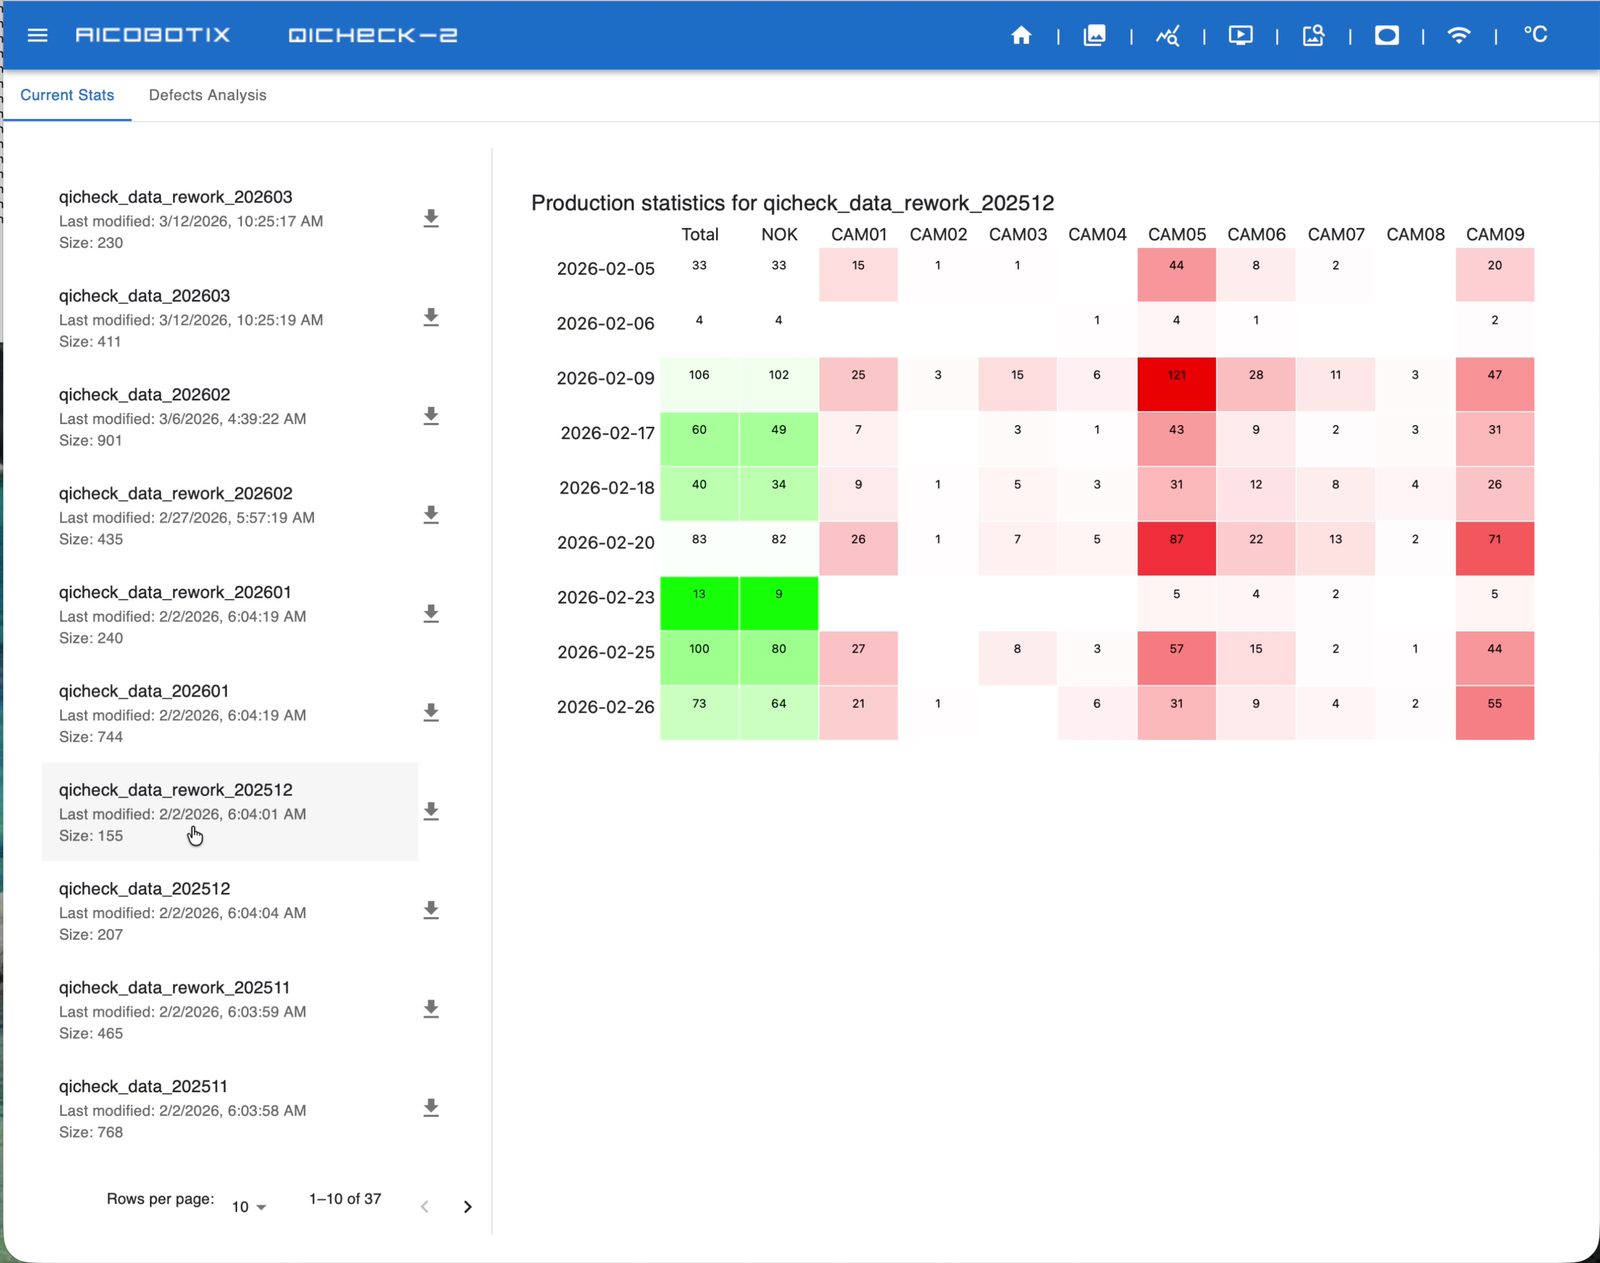Go to home via house icon
Image resolution: width=1600 pixels, height=1263 pixels.
coord(1021,36)
